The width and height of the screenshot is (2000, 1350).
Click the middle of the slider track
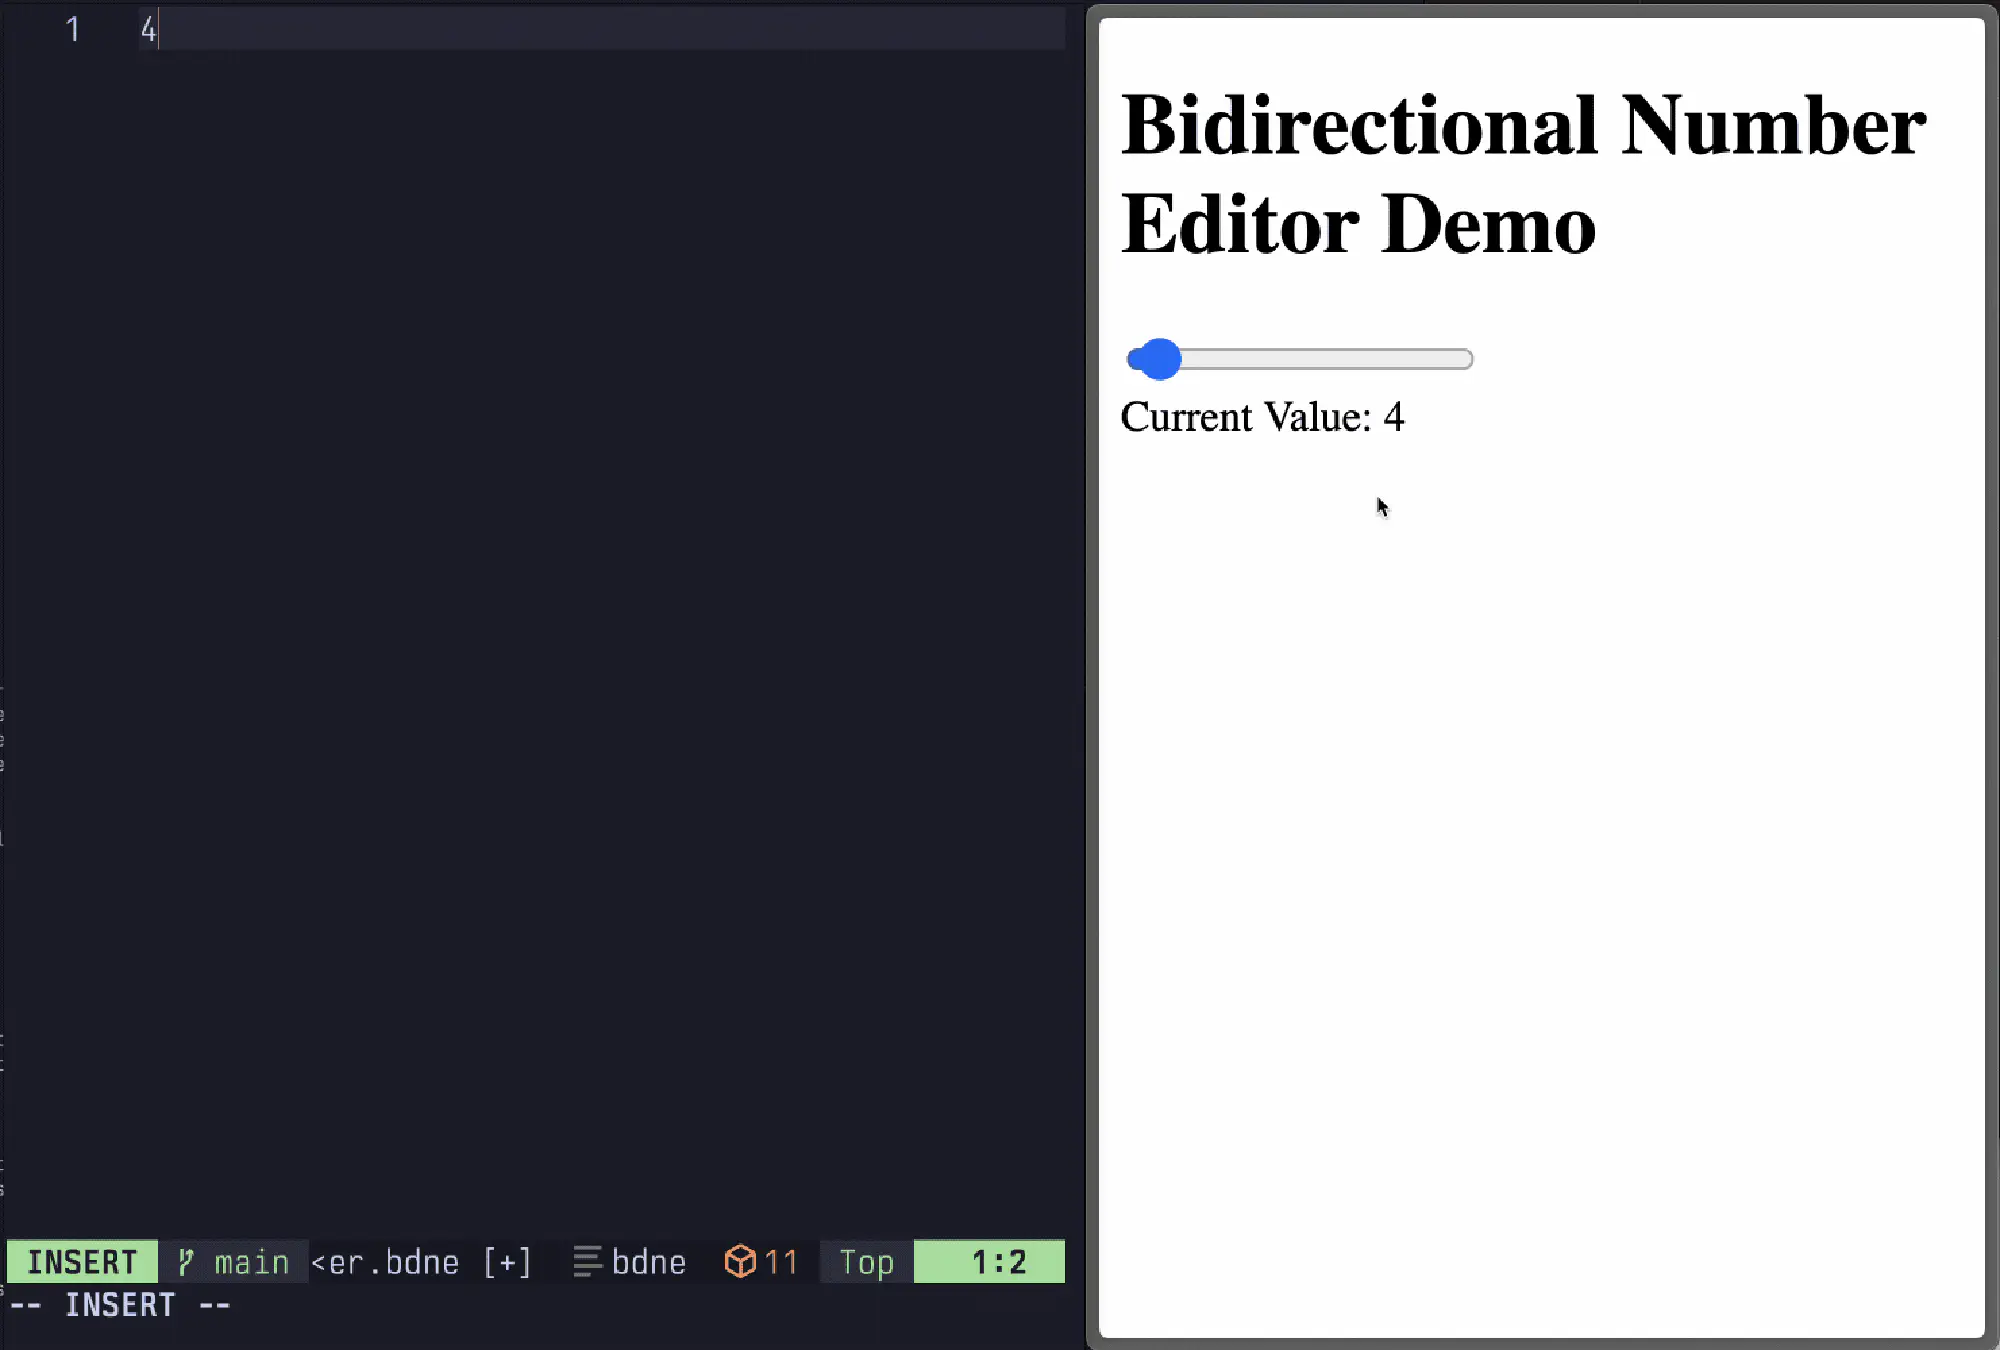[x=1300, y=359]
